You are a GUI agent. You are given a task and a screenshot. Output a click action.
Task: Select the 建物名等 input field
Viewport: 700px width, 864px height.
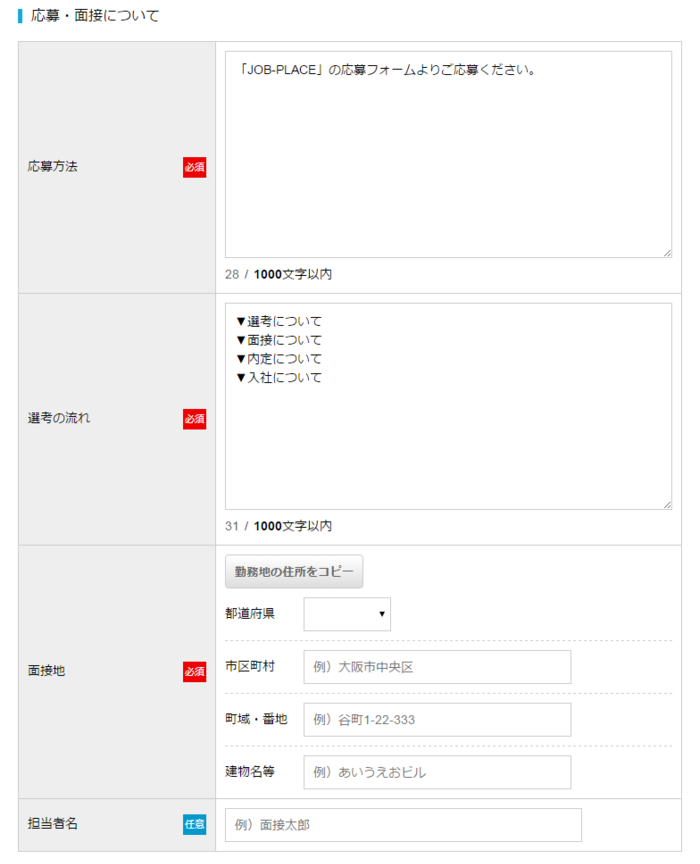437,772
